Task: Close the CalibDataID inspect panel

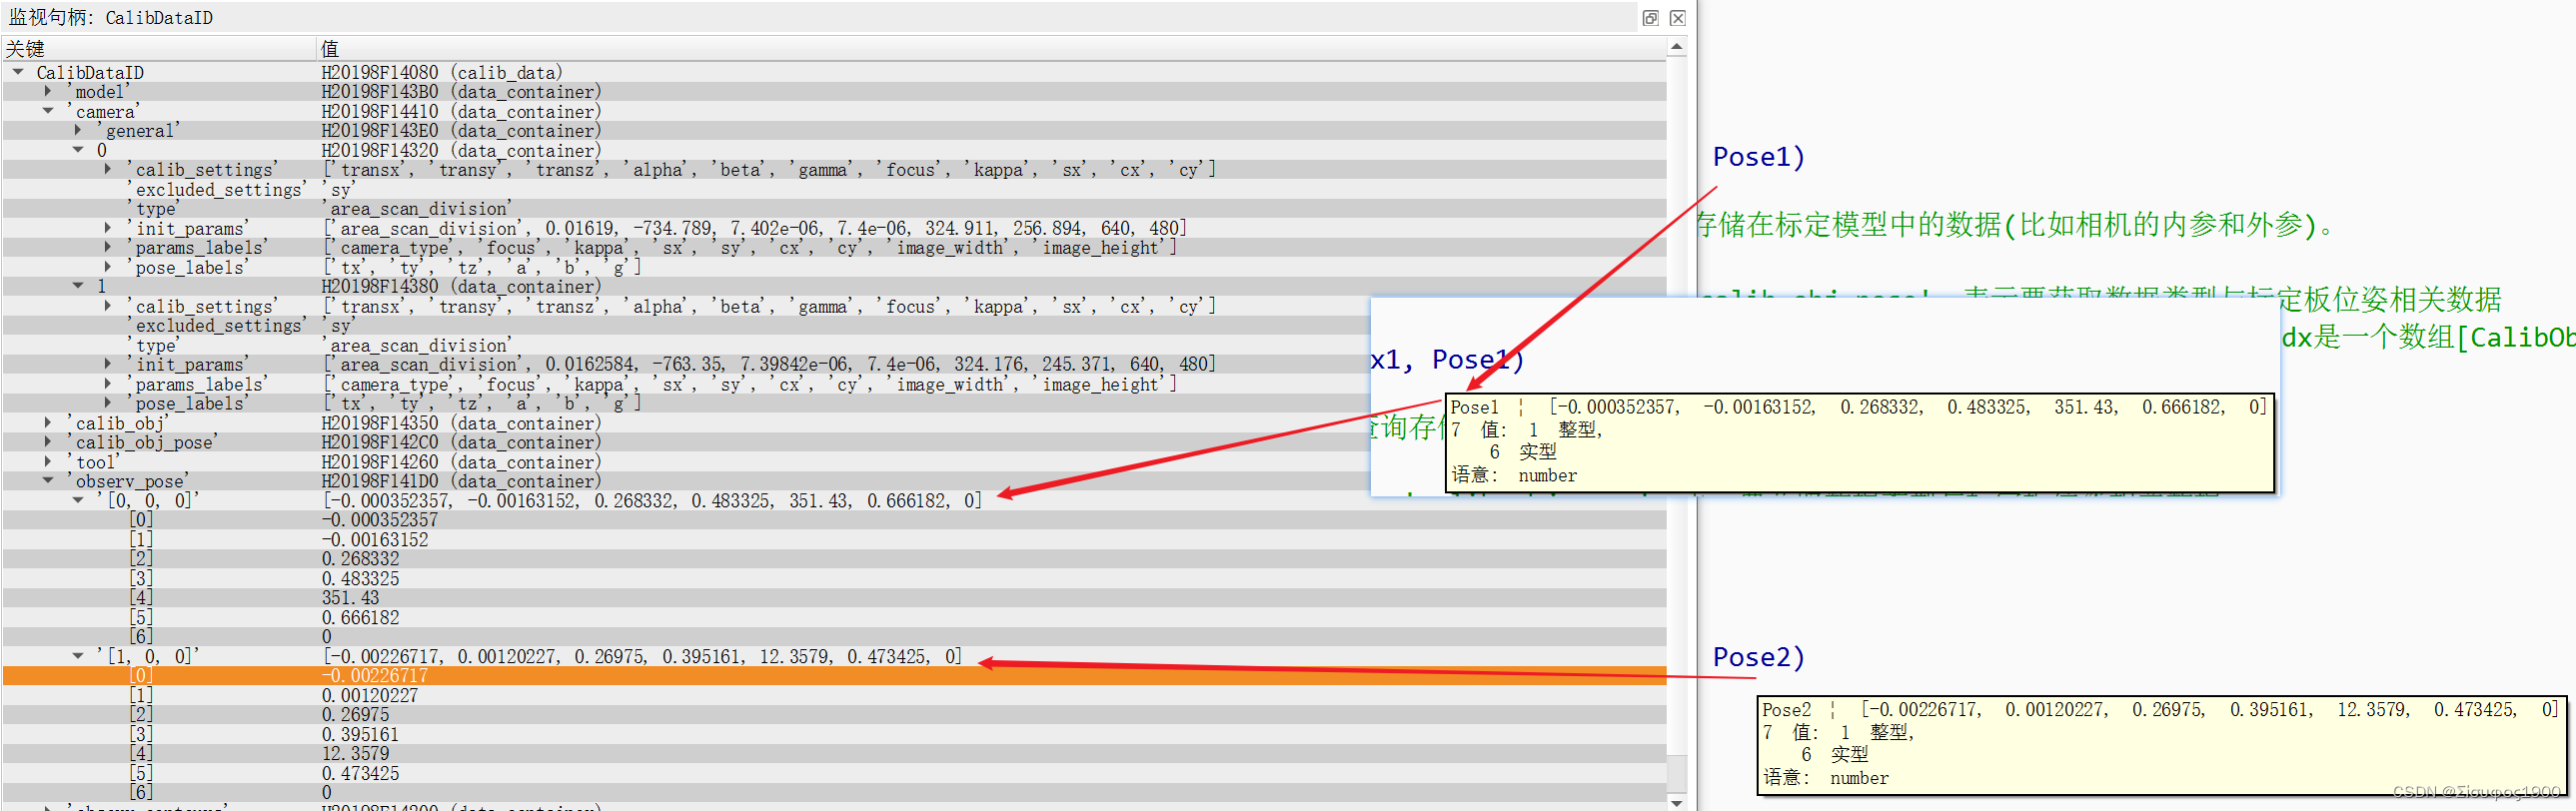Action: 1678,18
